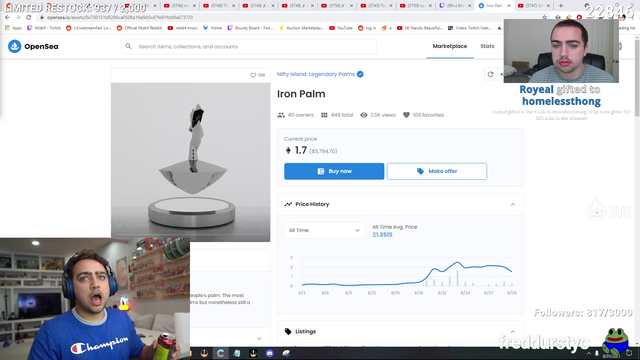Show hidden system tray icons

589,353
